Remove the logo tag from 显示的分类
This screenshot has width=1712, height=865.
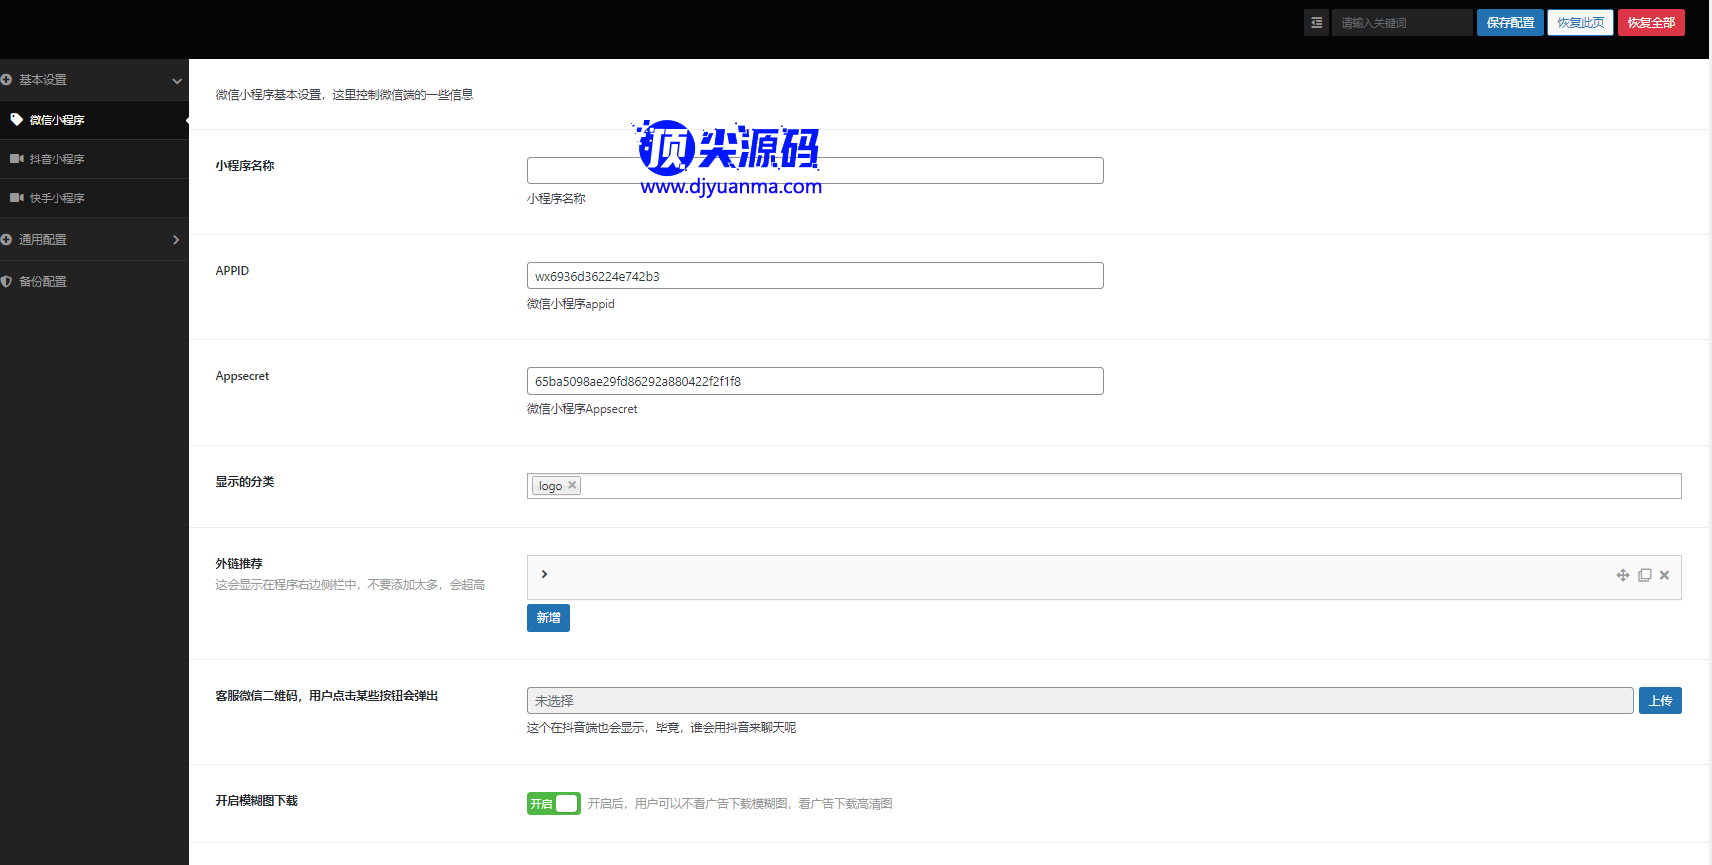pyautogui.click(x=572, y=485)
